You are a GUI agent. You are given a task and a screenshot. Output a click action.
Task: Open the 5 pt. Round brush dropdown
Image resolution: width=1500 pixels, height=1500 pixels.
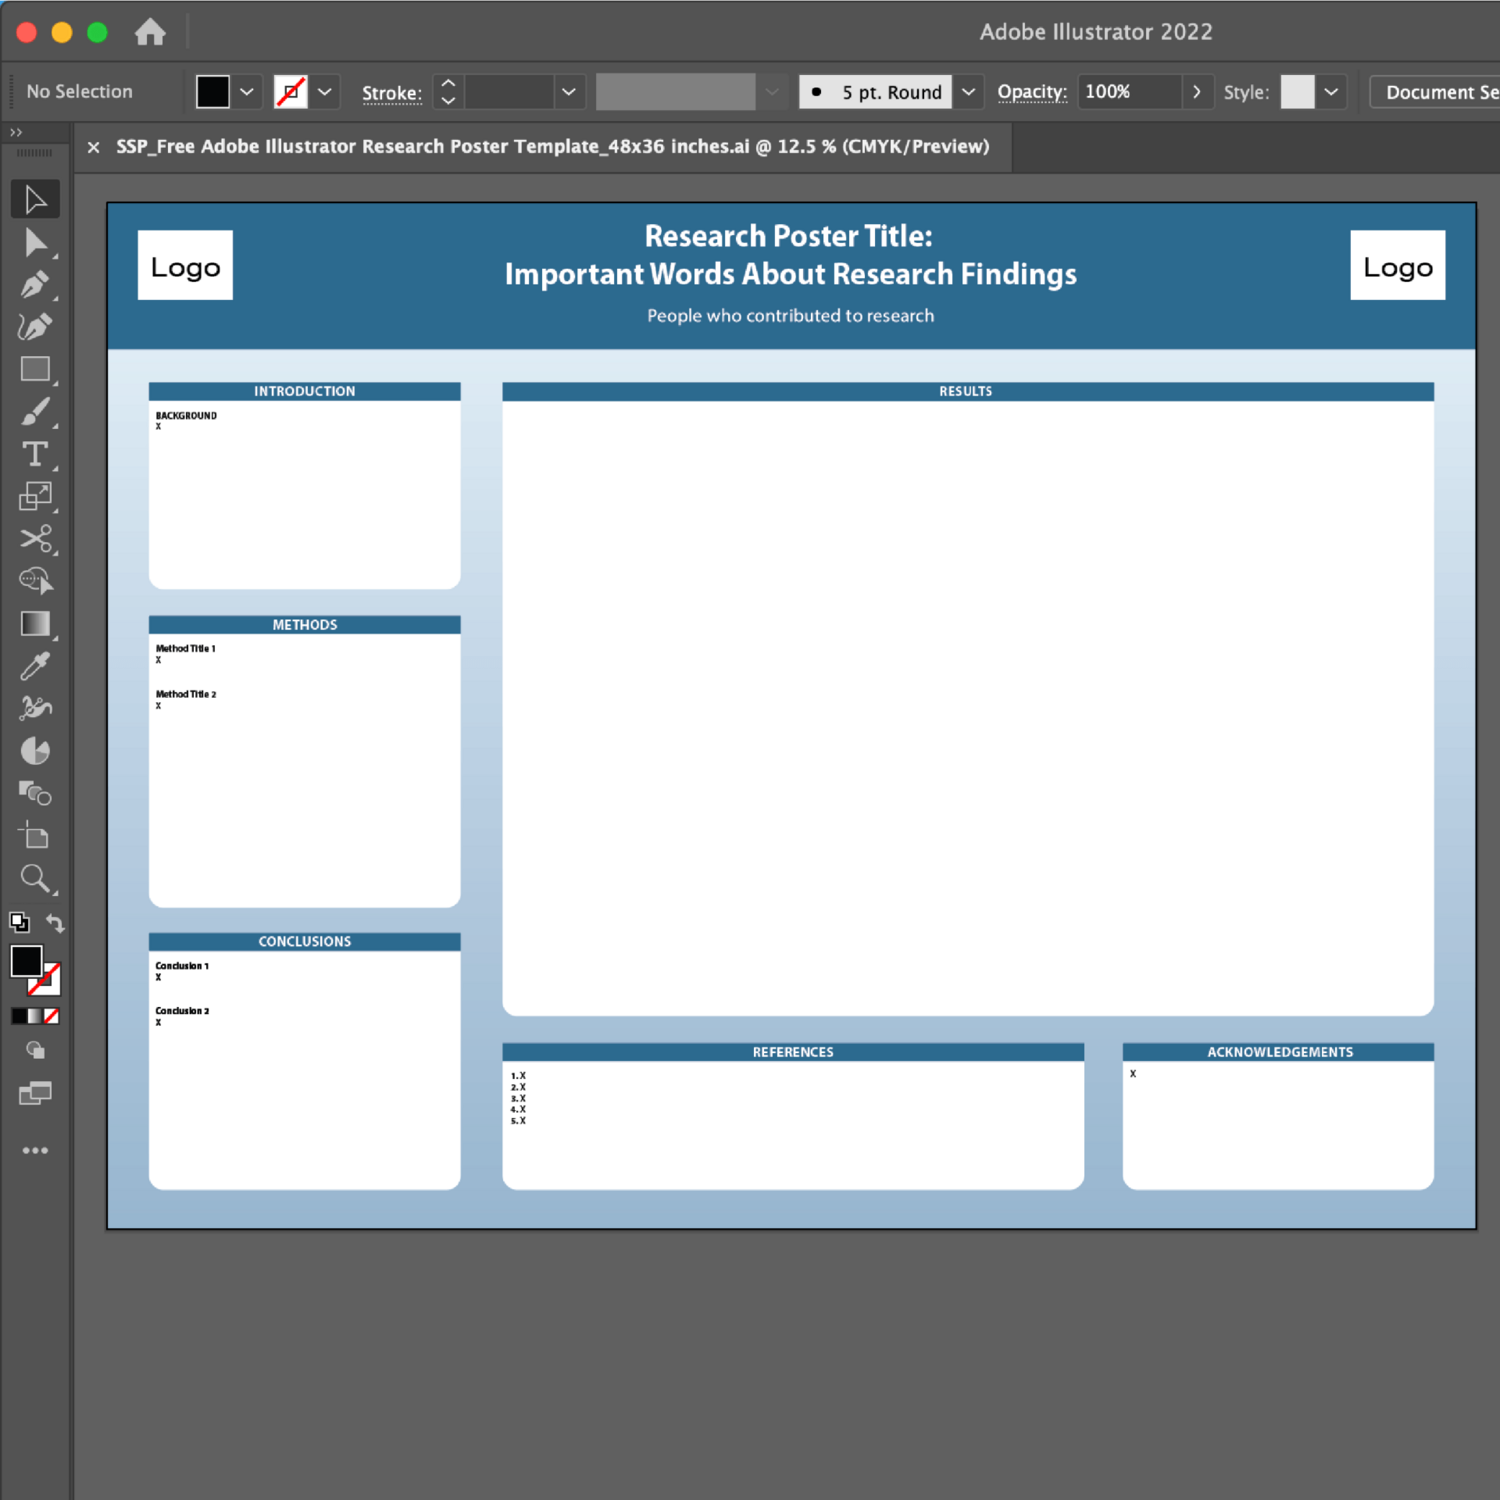click(x=967, y=91)
